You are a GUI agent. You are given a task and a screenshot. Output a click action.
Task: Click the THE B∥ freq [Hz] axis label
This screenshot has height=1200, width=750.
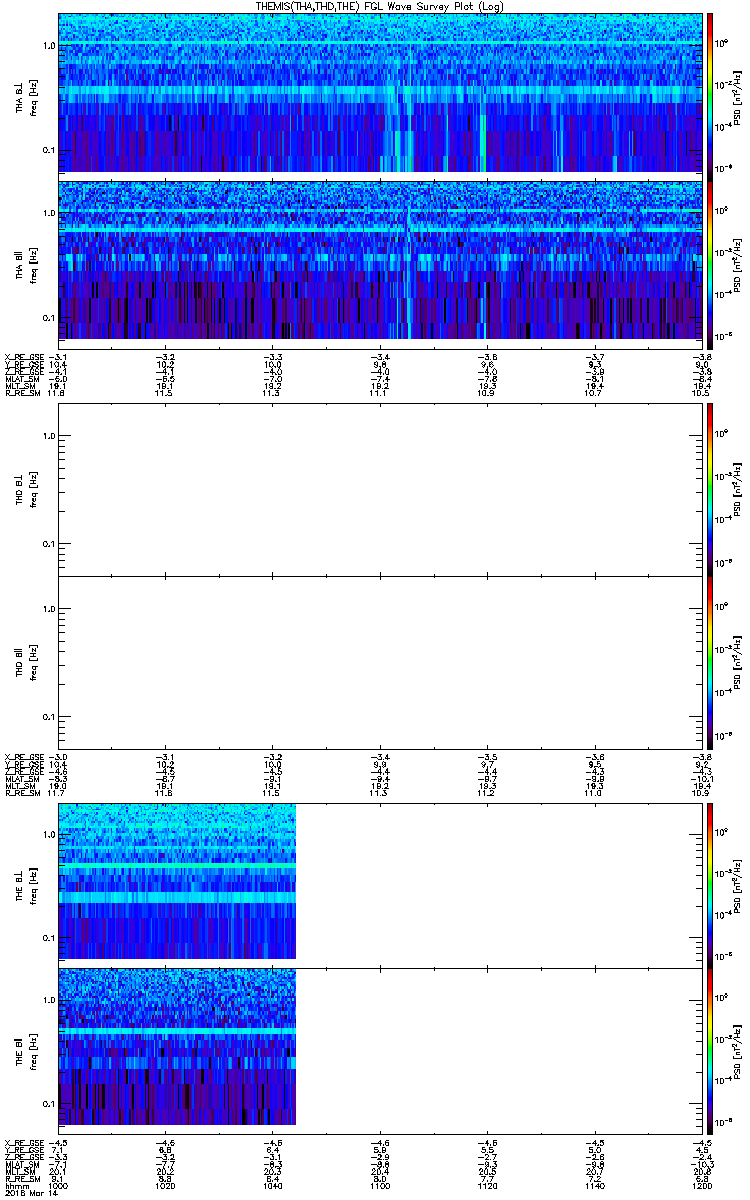[x=34, y=1049]
